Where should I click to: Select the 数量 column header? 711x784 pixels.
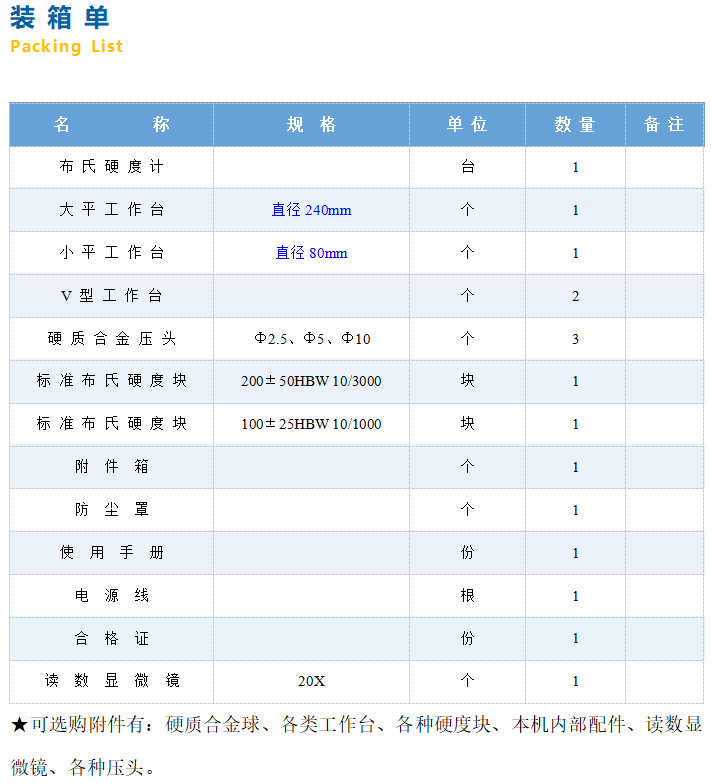(x=575, y=125)
